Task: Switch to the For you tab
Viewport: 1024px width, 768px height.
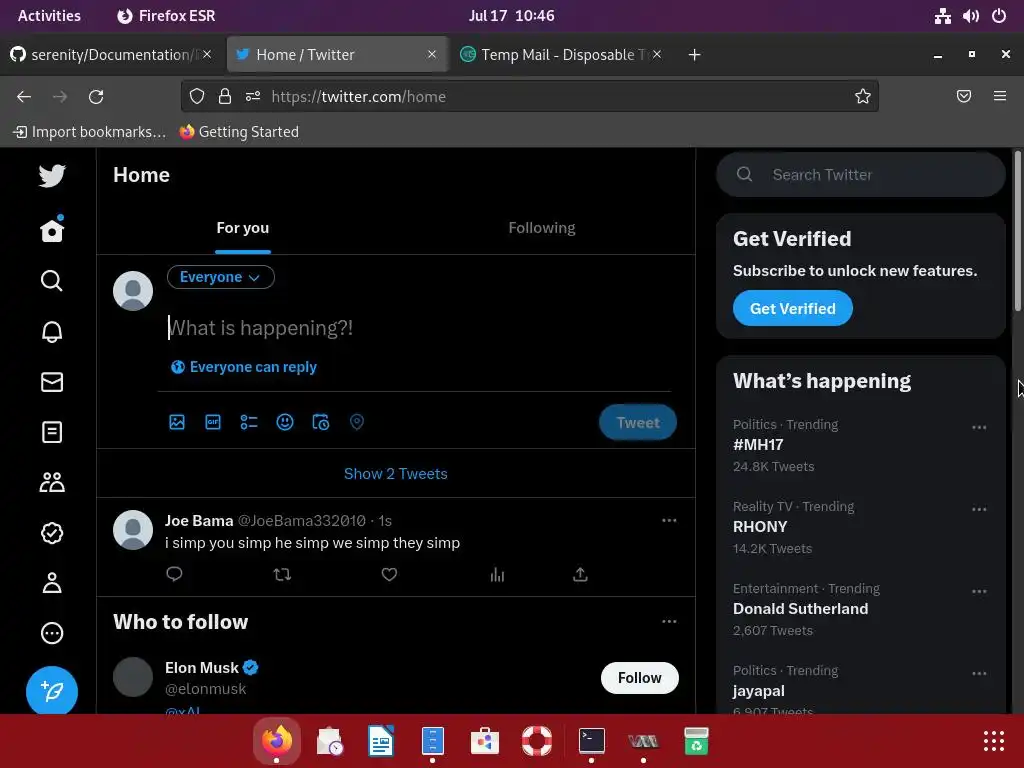Action: 243,228
